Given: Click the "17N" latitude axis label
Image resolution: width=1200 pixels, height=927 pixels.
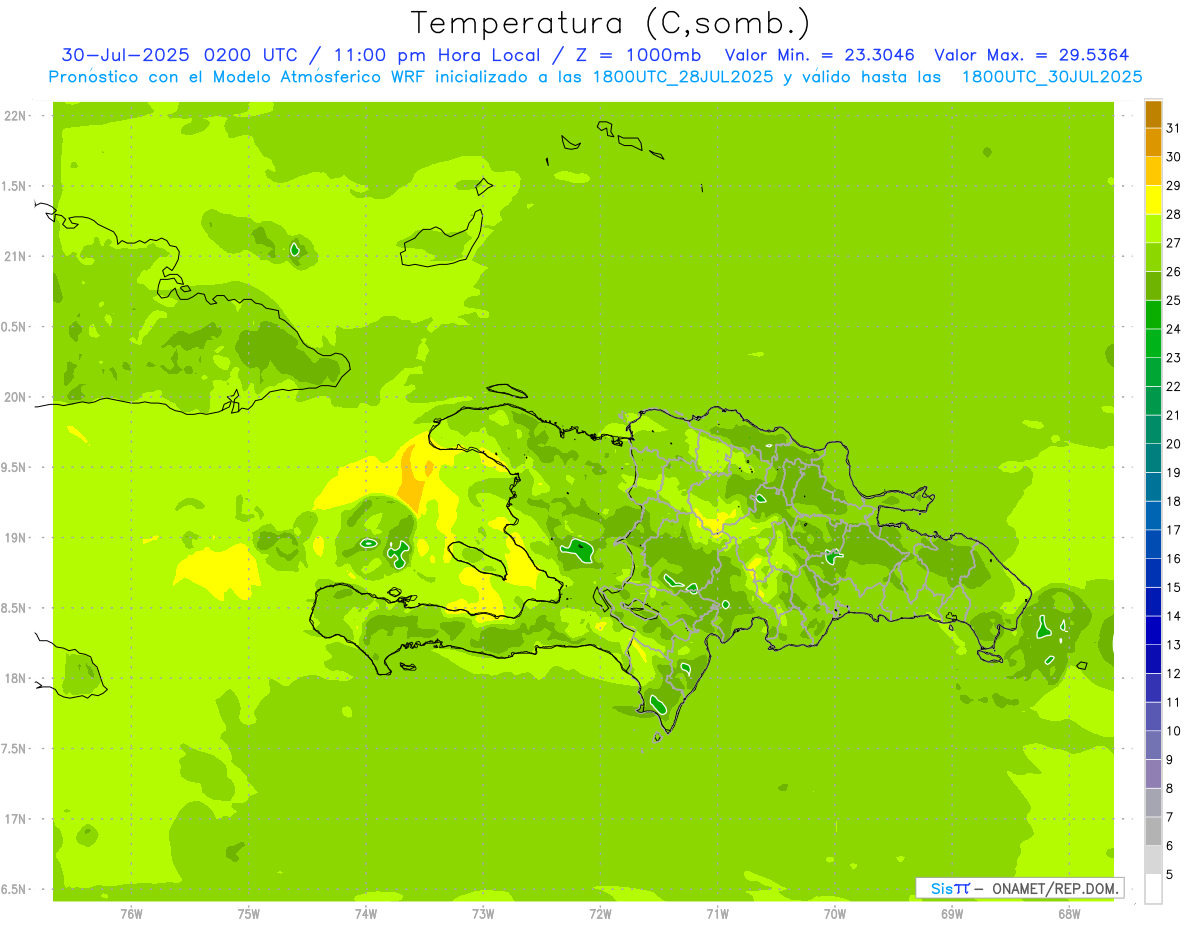Looking at the screenshot, I should pyautogui.click(x=17, y=819).
